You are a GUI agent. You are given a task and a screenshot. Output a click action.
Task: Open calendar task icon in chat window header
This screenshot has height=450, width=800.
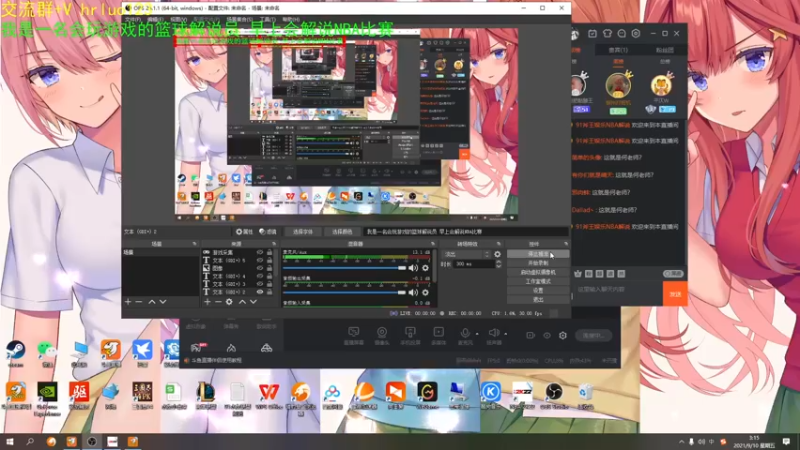592,34
